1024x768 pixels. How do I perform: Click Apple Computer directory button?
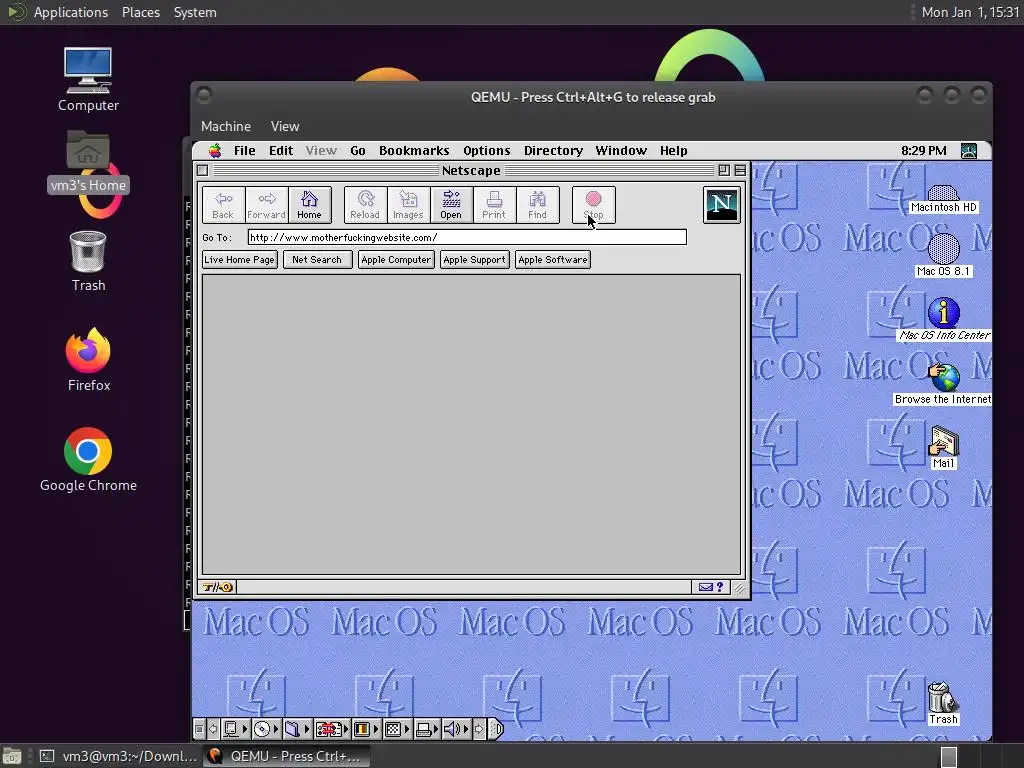pos(396,260)
